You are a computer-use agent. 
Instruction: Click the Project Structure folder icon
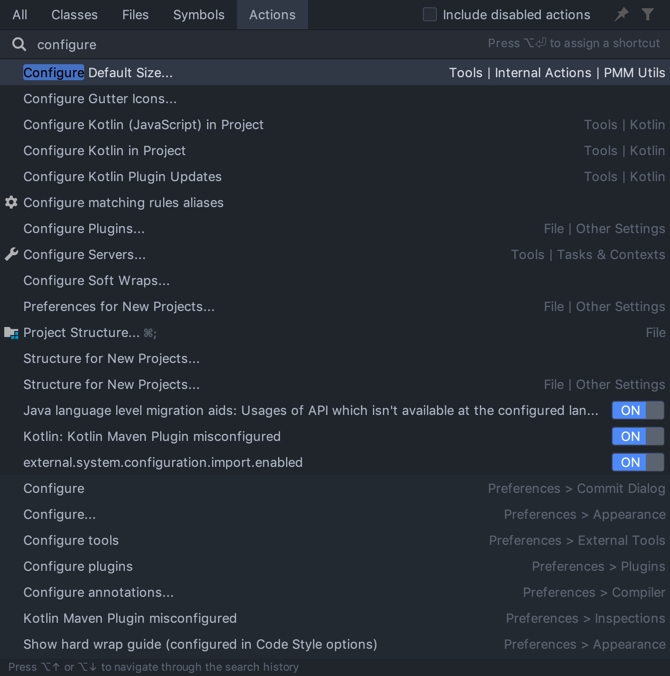11,332
